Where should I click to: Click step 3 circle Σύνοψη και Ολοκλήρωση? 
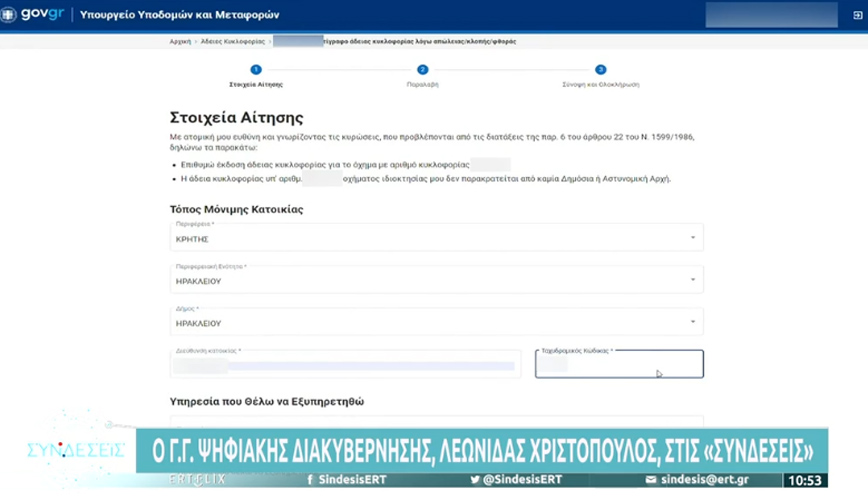(x=600, y=70)
